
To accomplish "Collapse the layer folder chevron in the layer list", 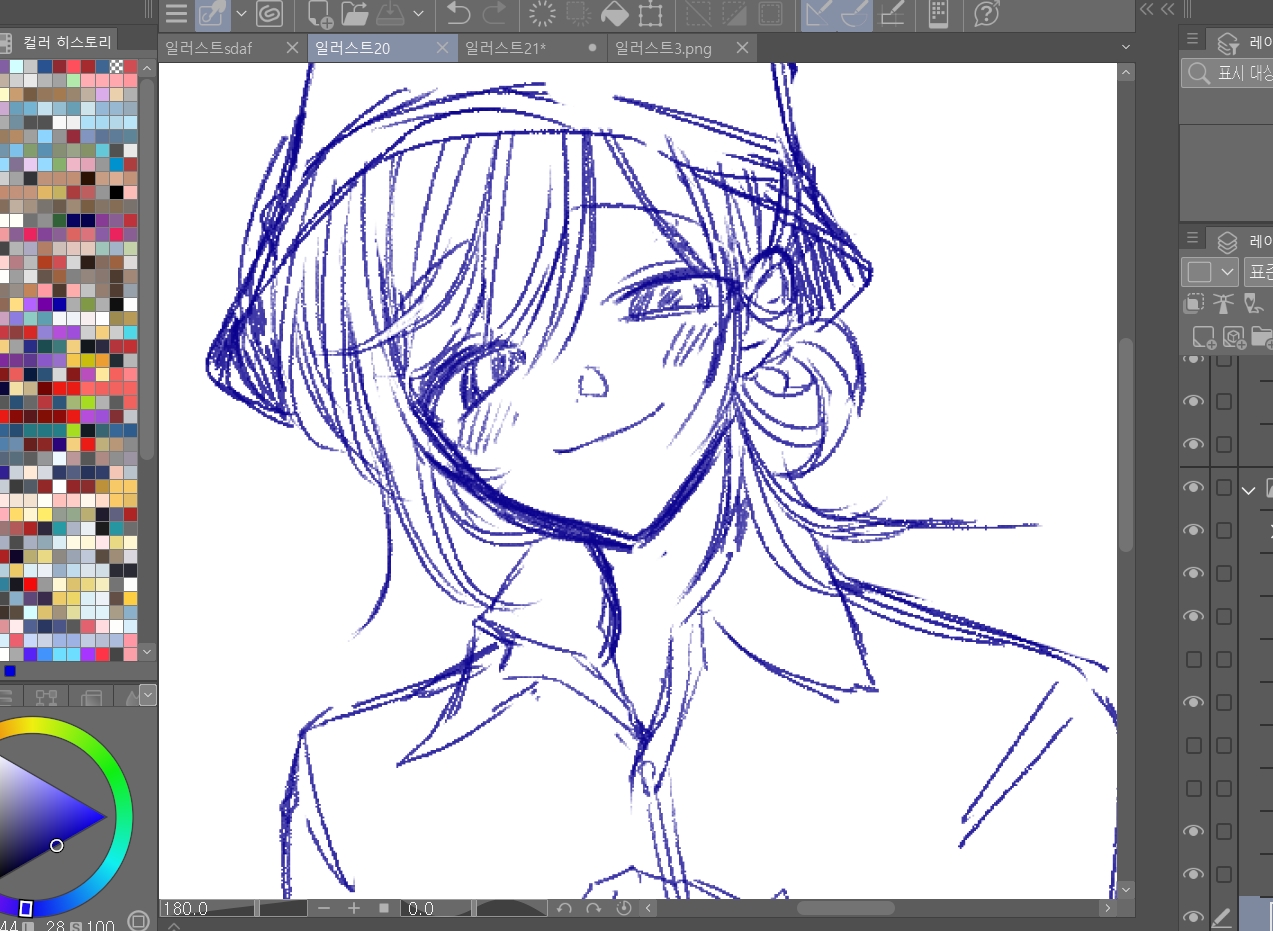I will 1248,490.
